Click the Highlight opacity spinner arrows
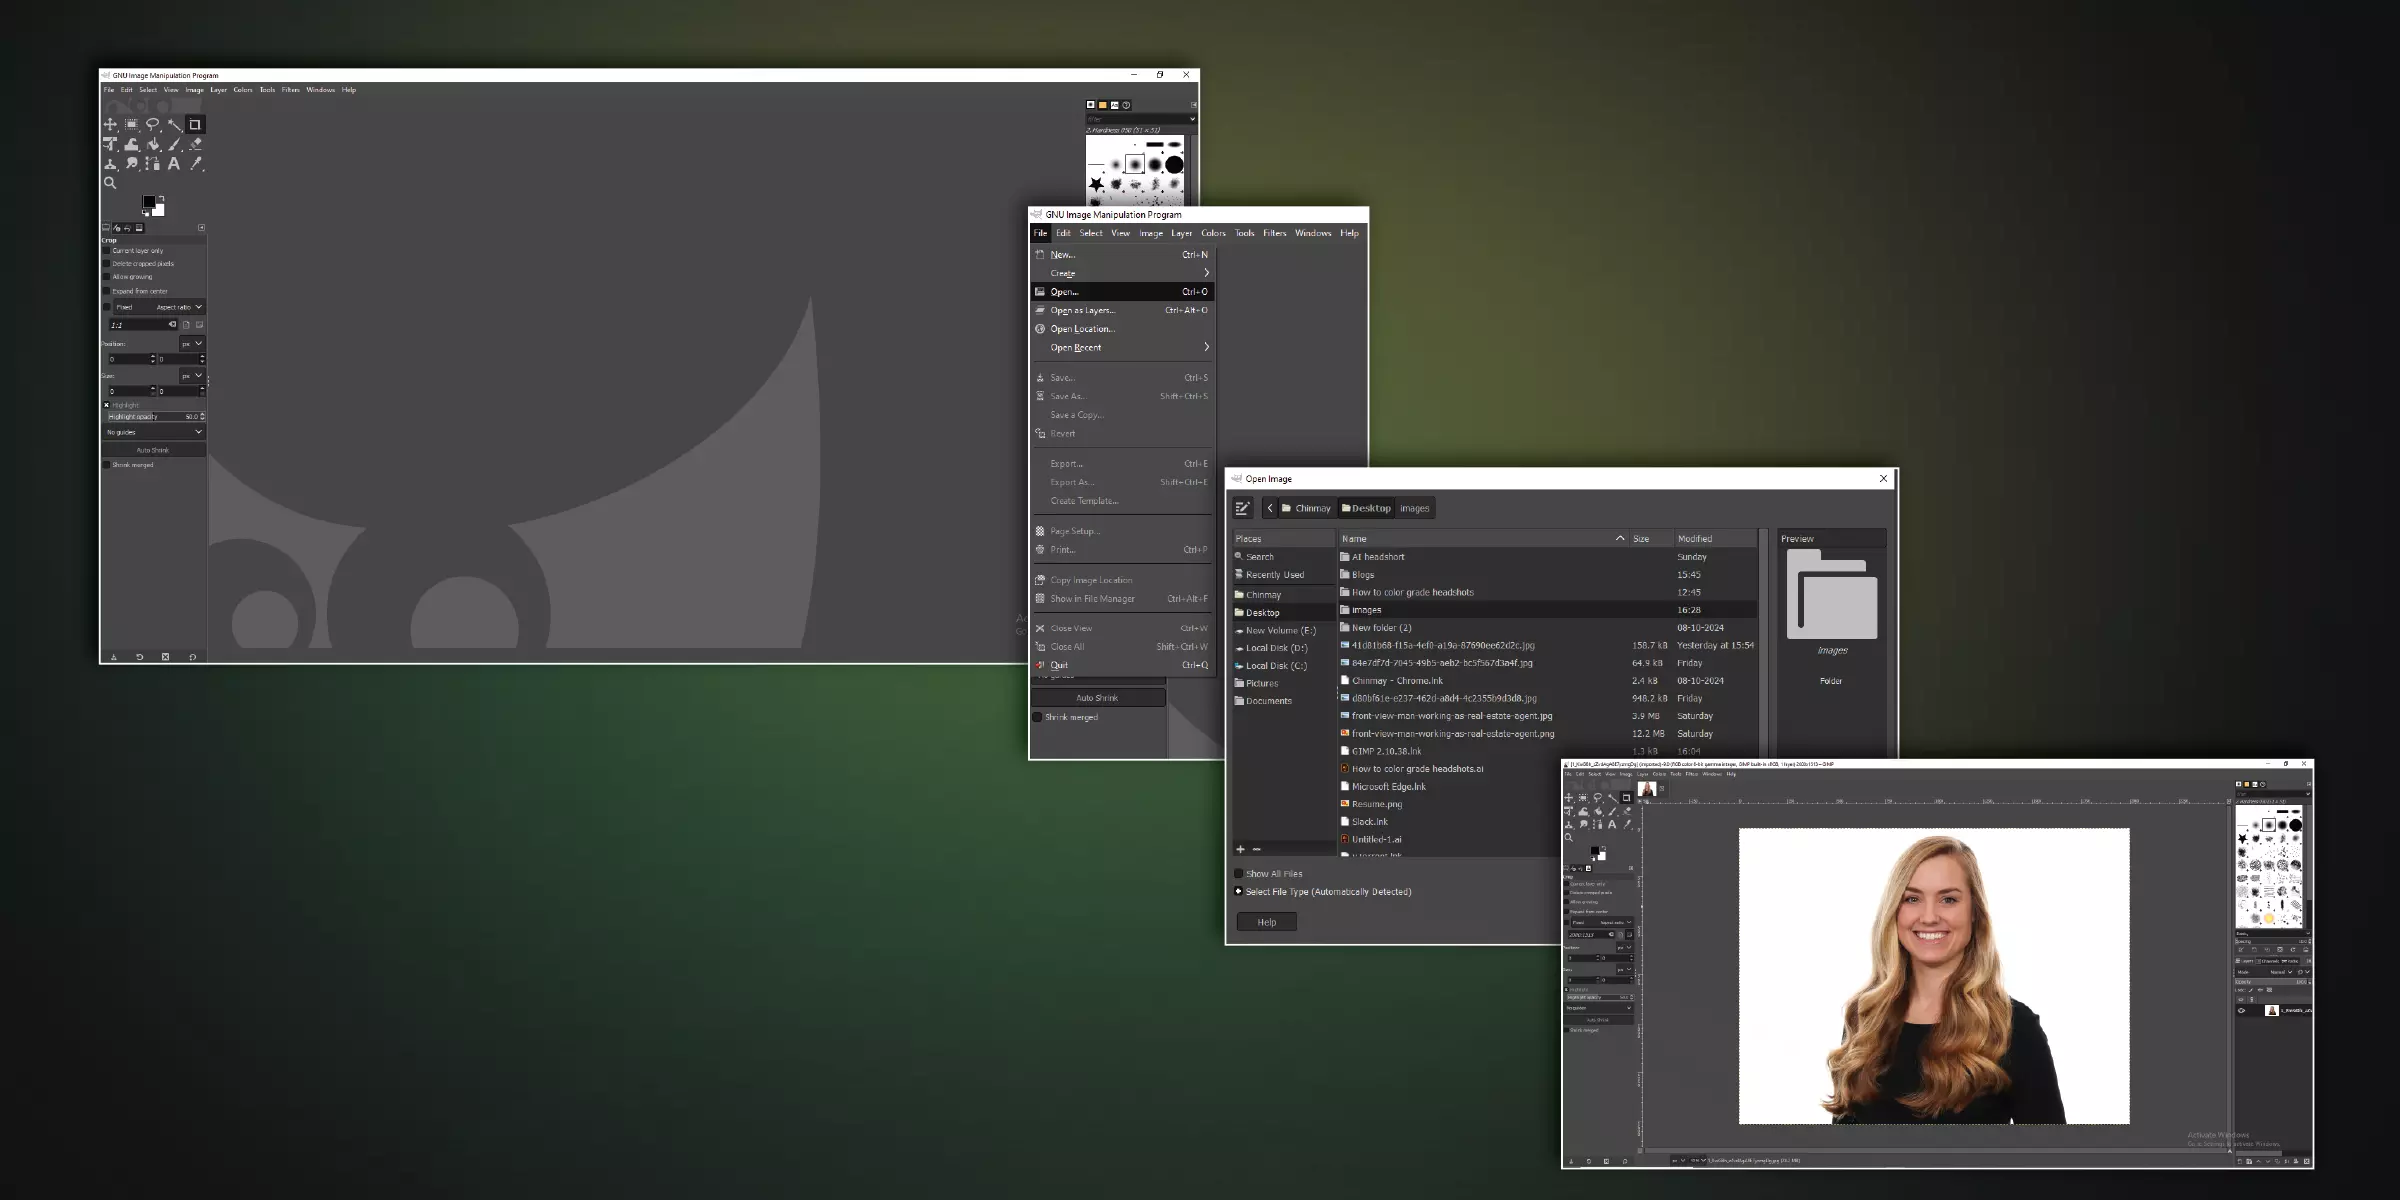Image resolution: width=2400 pixels, height=1200 pixels. point(202,416)
